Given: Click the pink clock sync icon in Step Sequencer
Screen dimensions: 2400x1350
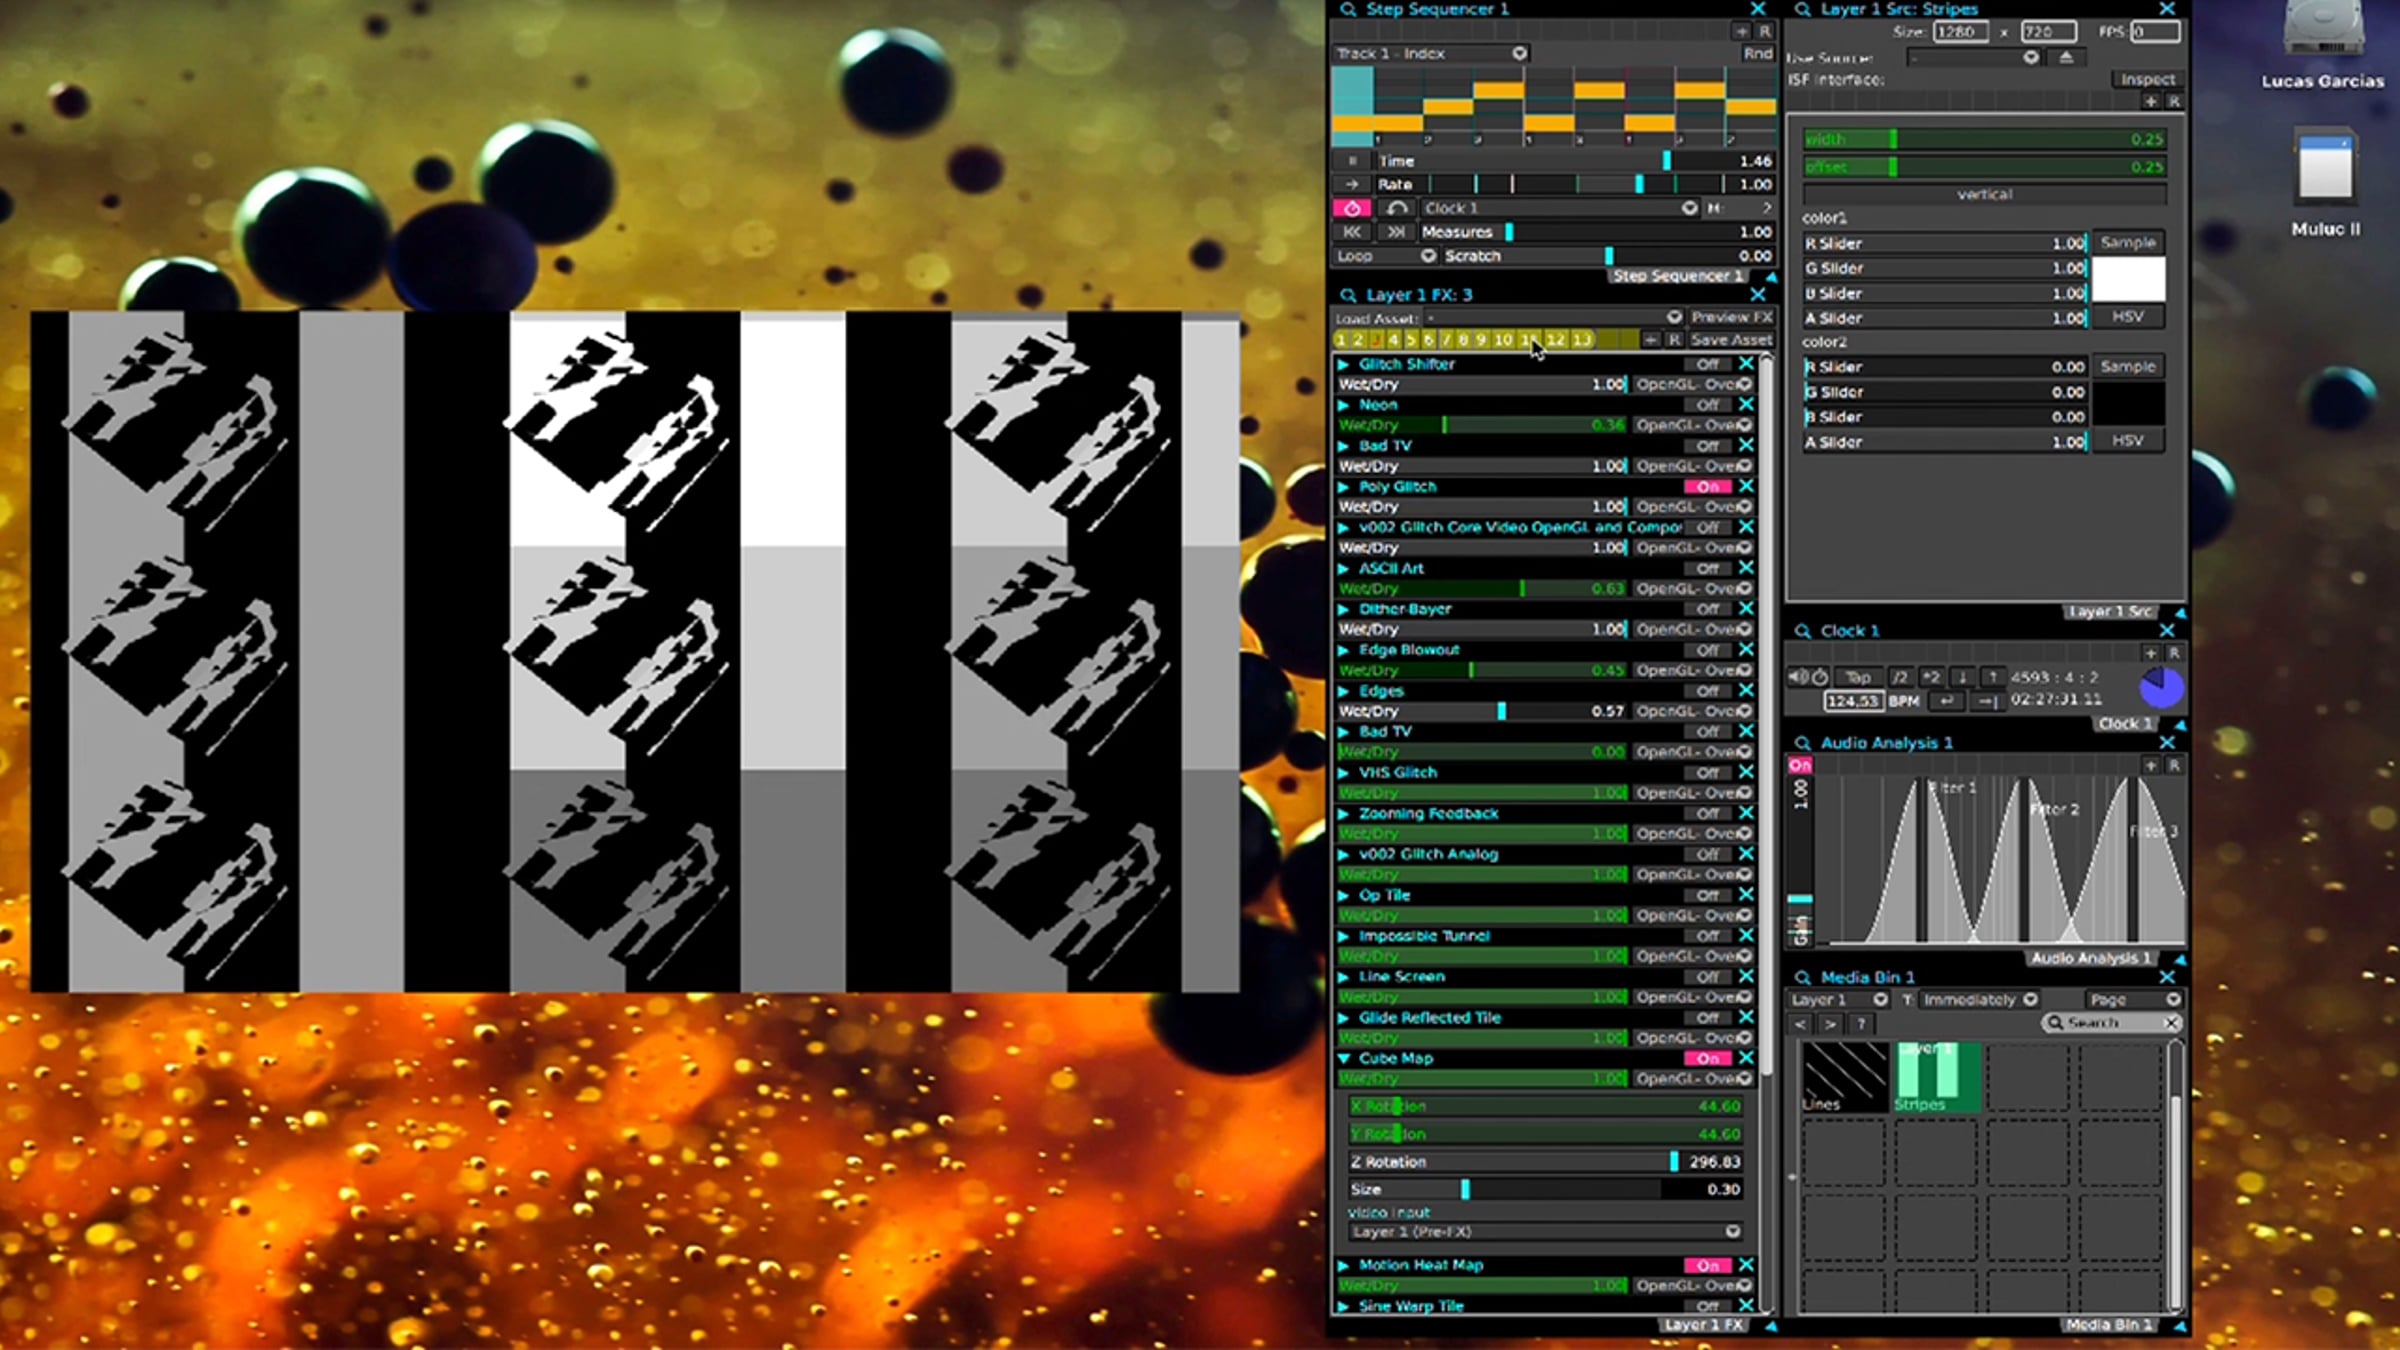Looking at the screenshot, I should [x=1352, y=208].
